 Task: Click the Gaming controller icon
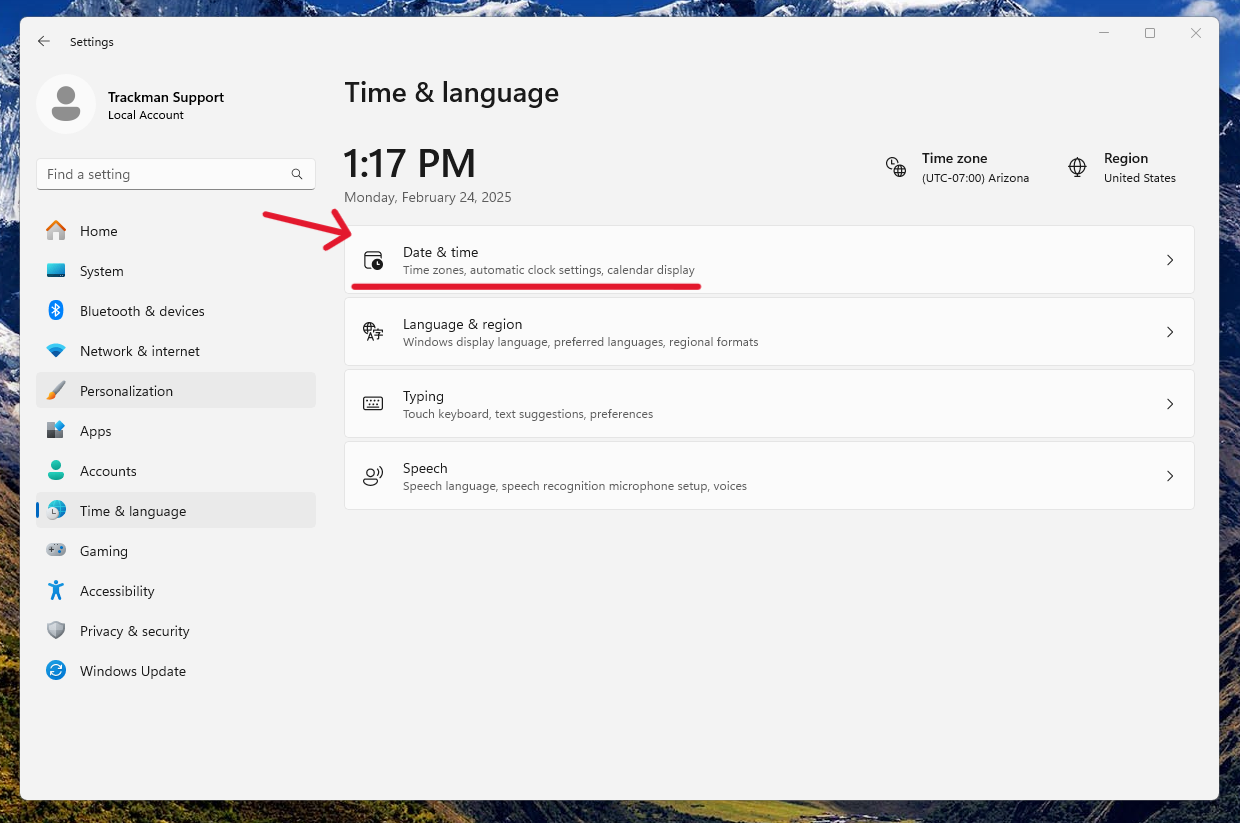point(57,551)
